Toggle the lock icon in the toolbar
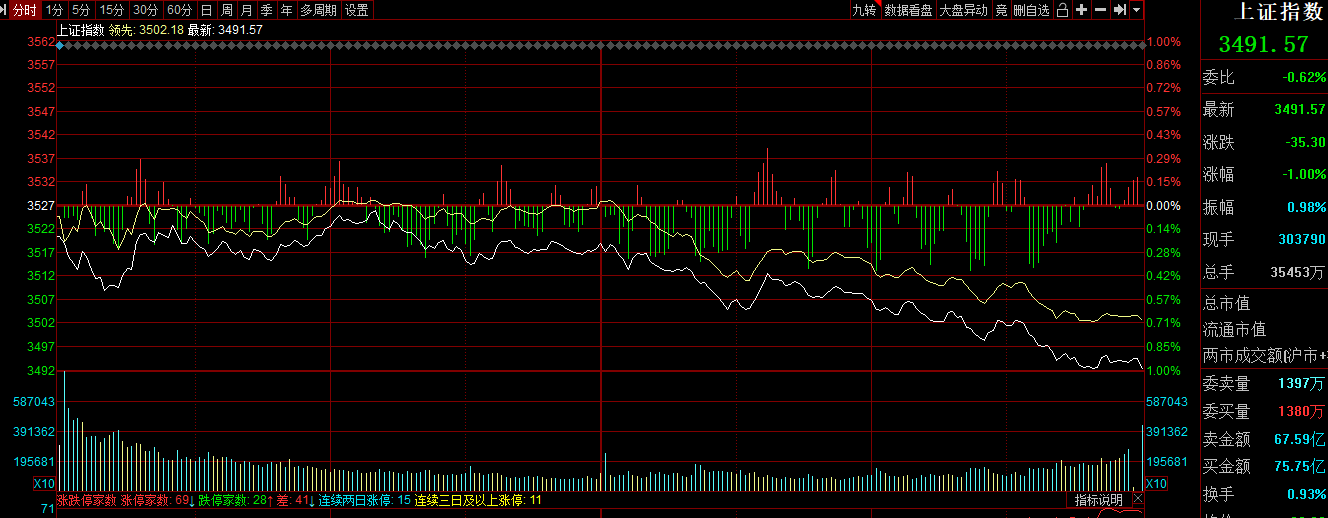1328x518 pixels. pyautogui.click(x=1063, y=10)
